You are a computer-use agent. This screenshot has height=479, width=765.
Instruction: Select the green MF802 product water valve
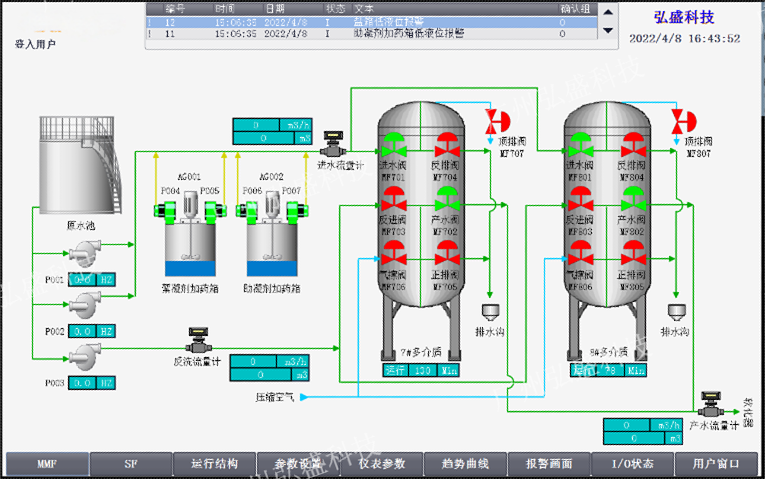tap(633, 199)
